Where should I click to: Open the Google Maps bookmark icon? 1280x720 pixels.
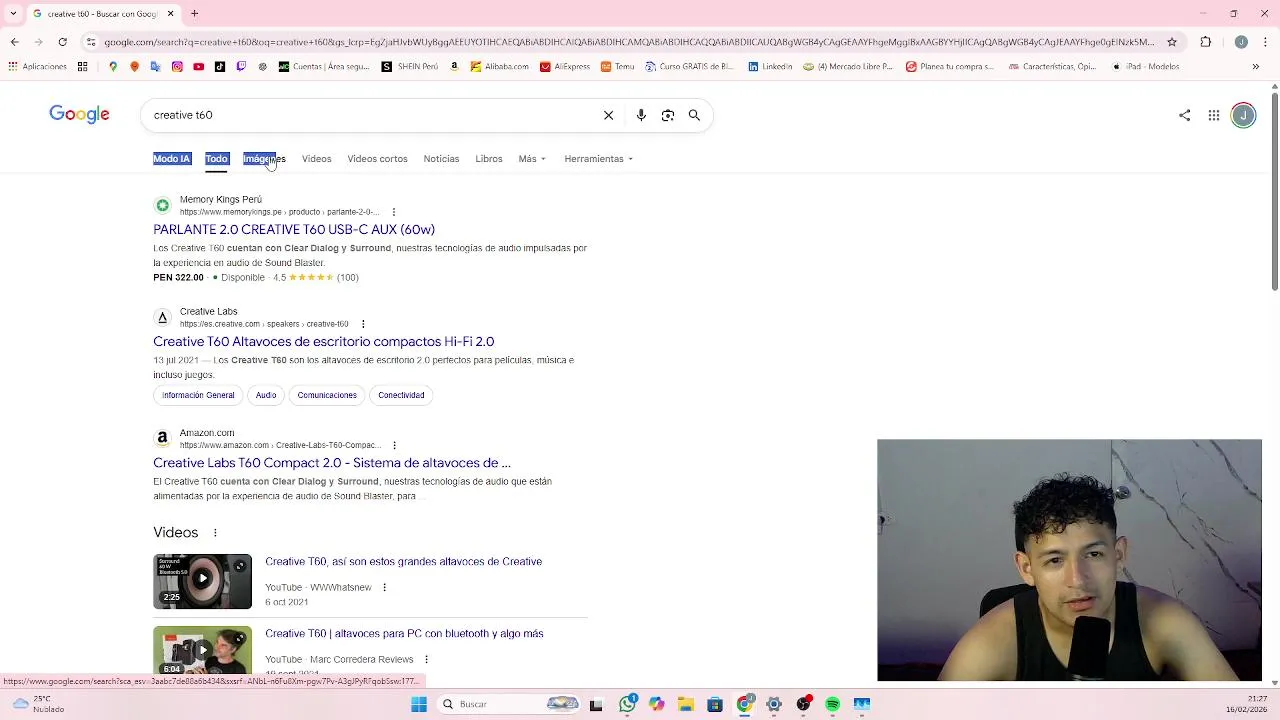(113, 67)
